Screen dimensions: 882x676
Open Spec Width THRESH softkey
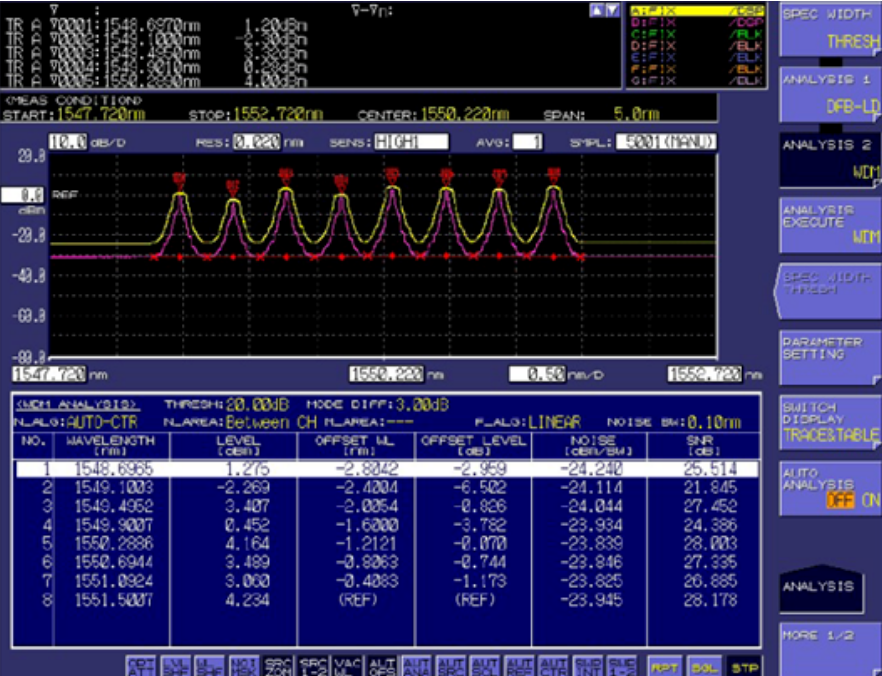coord(829,29)
